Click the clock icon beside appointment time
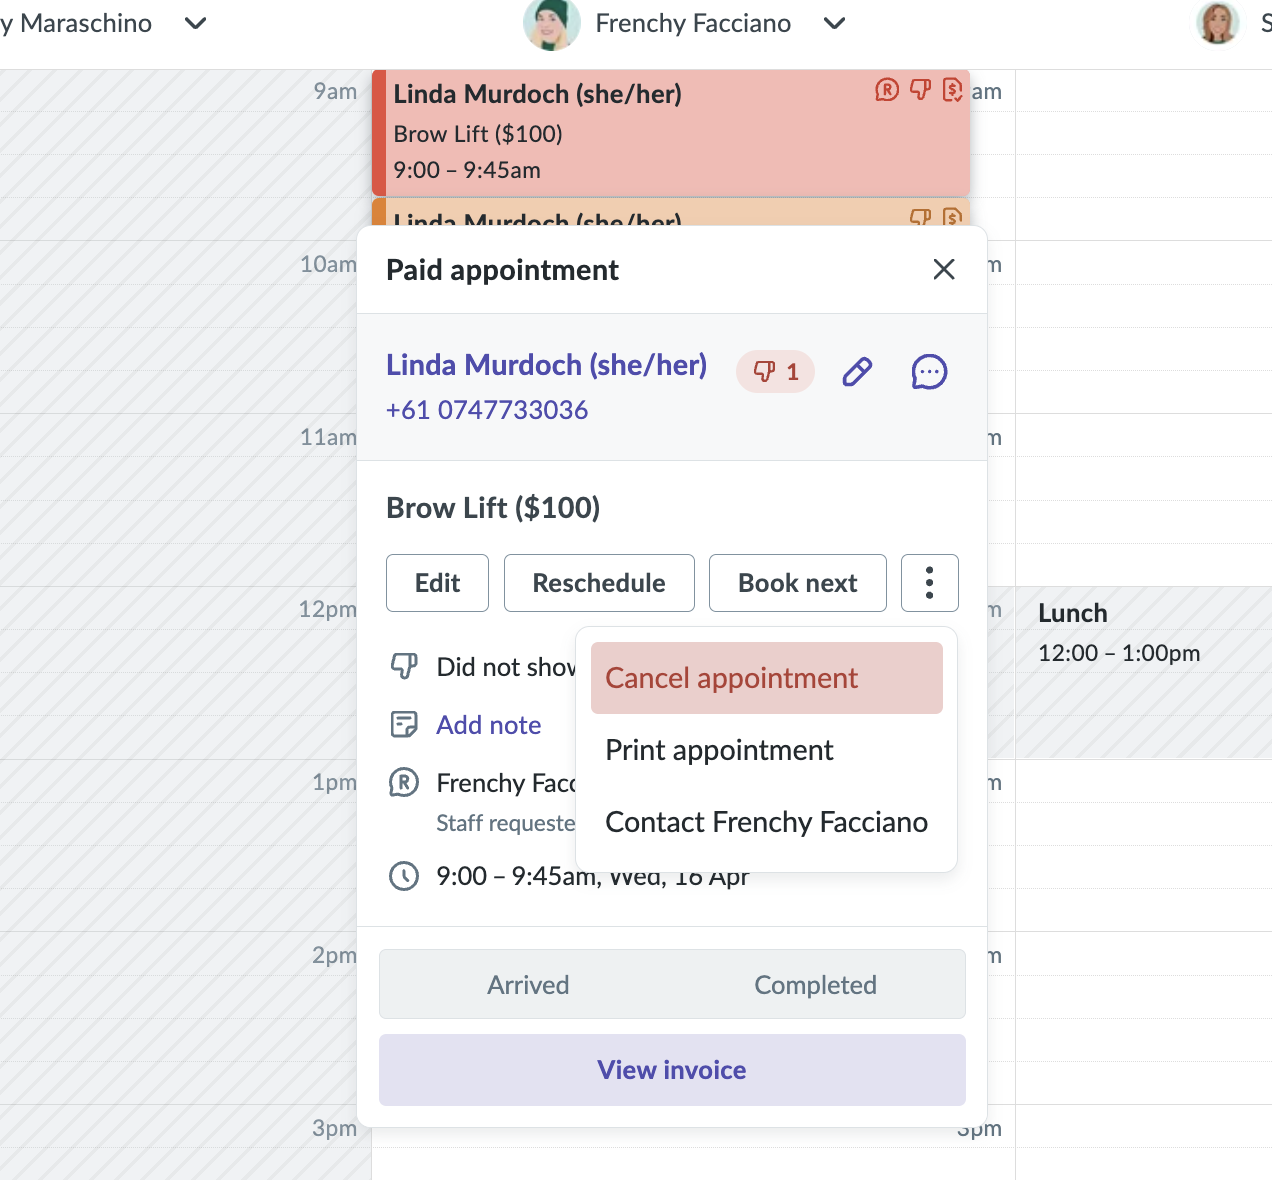This screenshot has width=1272, height=1180. coord(404,876)
